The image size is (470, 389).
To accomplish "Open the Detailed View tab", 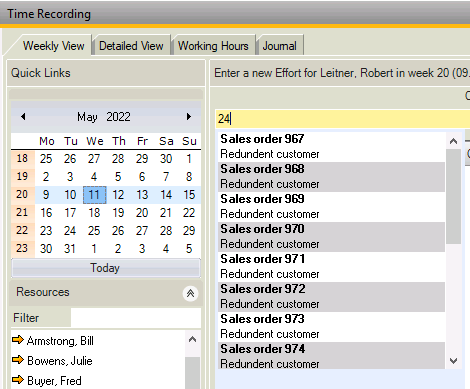I will pos(131,46).
